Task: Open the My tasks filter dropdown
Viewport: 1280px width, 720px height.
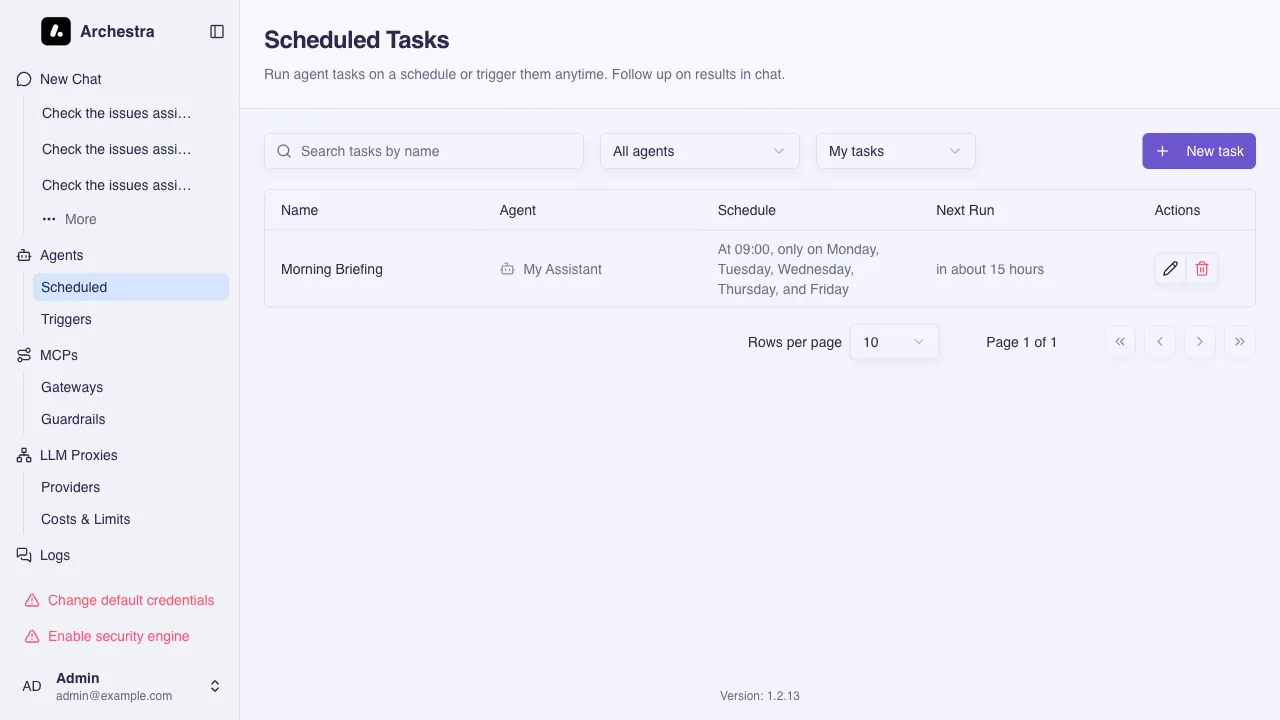Action: [x=895, y=151]
